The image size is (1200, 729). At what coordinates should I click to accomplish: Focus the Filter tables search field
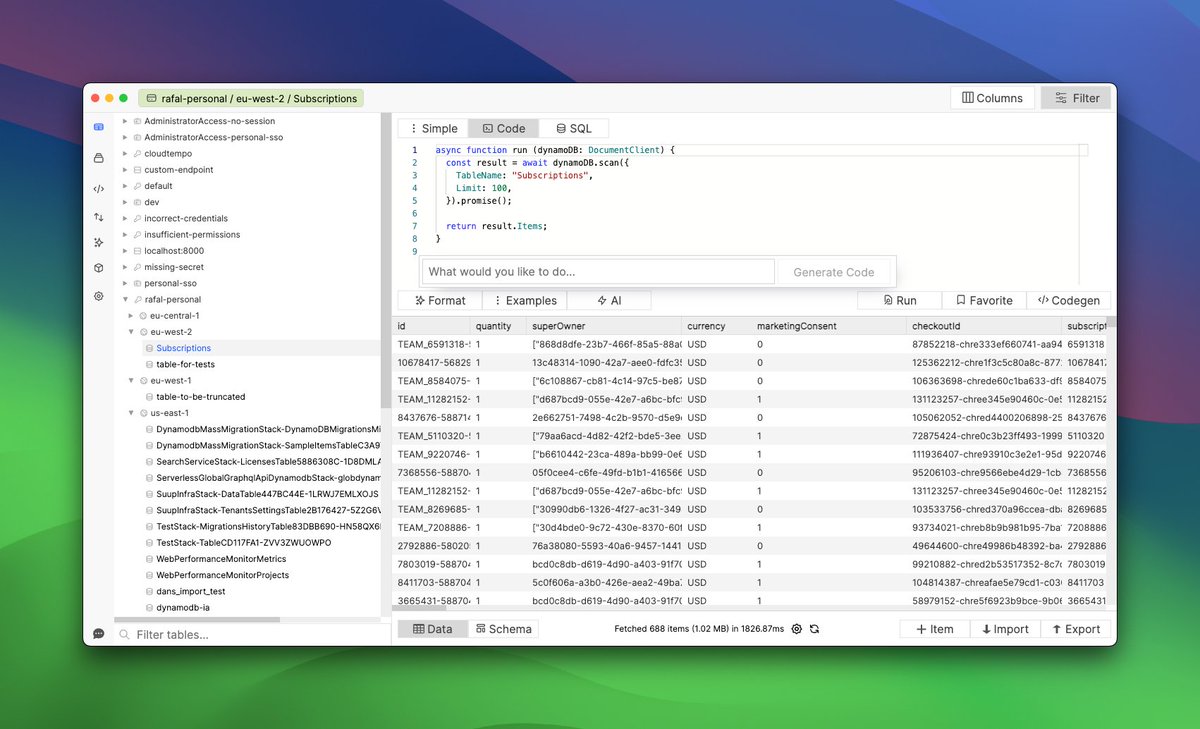251,635
